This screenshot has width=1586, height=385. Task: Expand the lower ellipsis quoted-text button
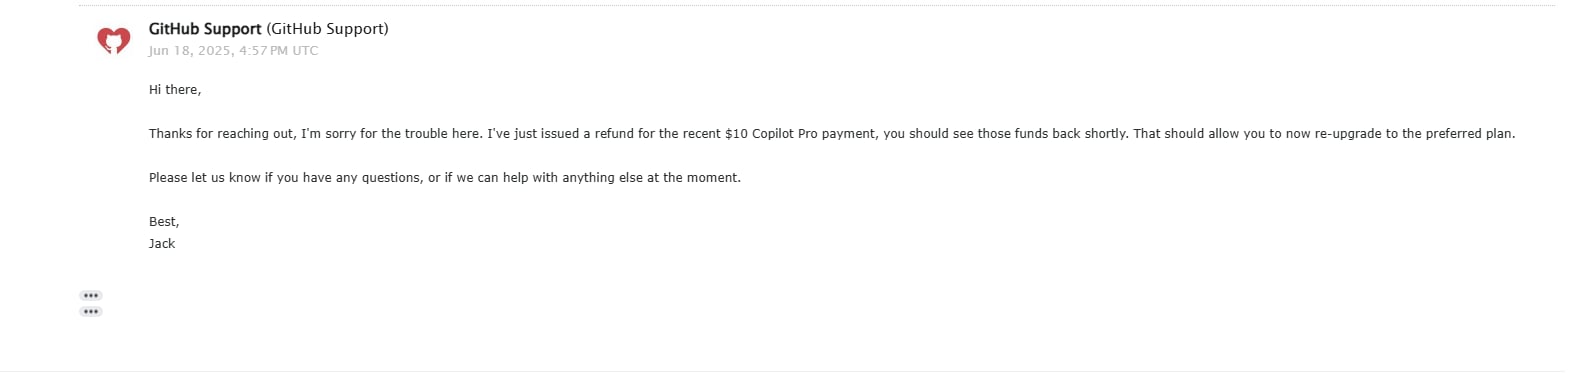tap(91, 312)
